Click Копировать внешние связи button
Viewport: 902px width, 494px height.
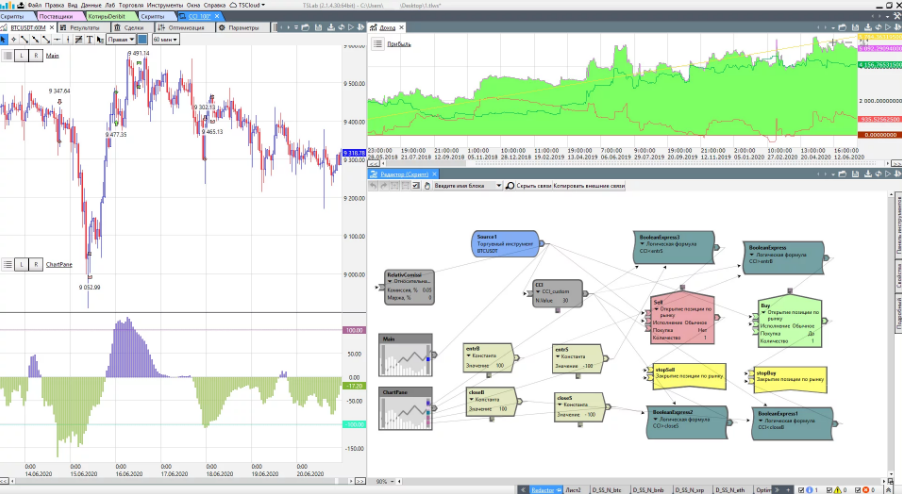click(588, 186)
